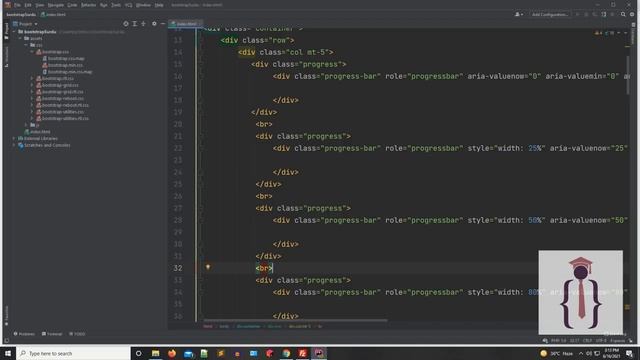Expand Scratches and Consoles
The image size is (640, 360).
coord(14,145)
